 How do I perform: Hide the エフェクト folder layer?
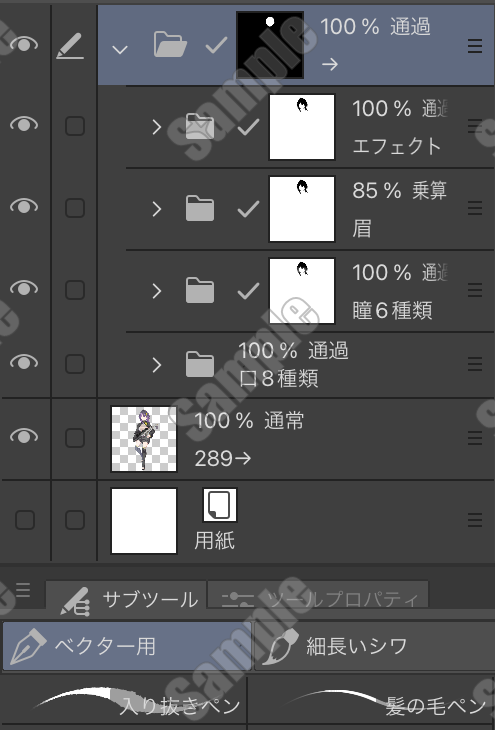tap(24, 124)
